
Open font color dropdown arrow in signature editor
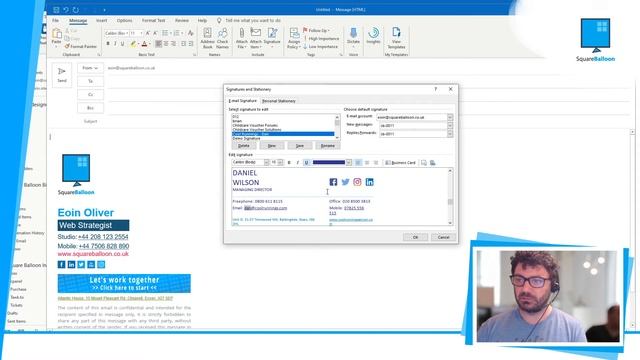349,162
